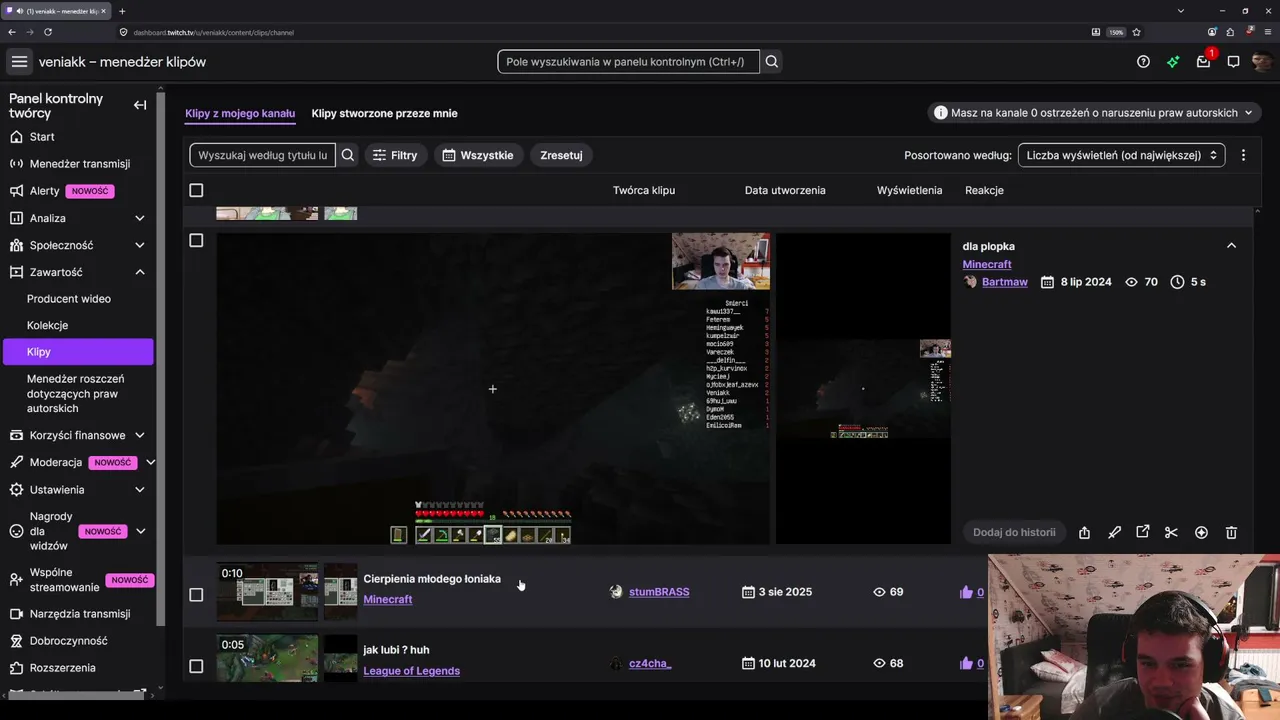The width and height of the screenshot is (1280, 720).
Task: Click the Wyszukaj według tytułu search field
Action: pos(263,155)
